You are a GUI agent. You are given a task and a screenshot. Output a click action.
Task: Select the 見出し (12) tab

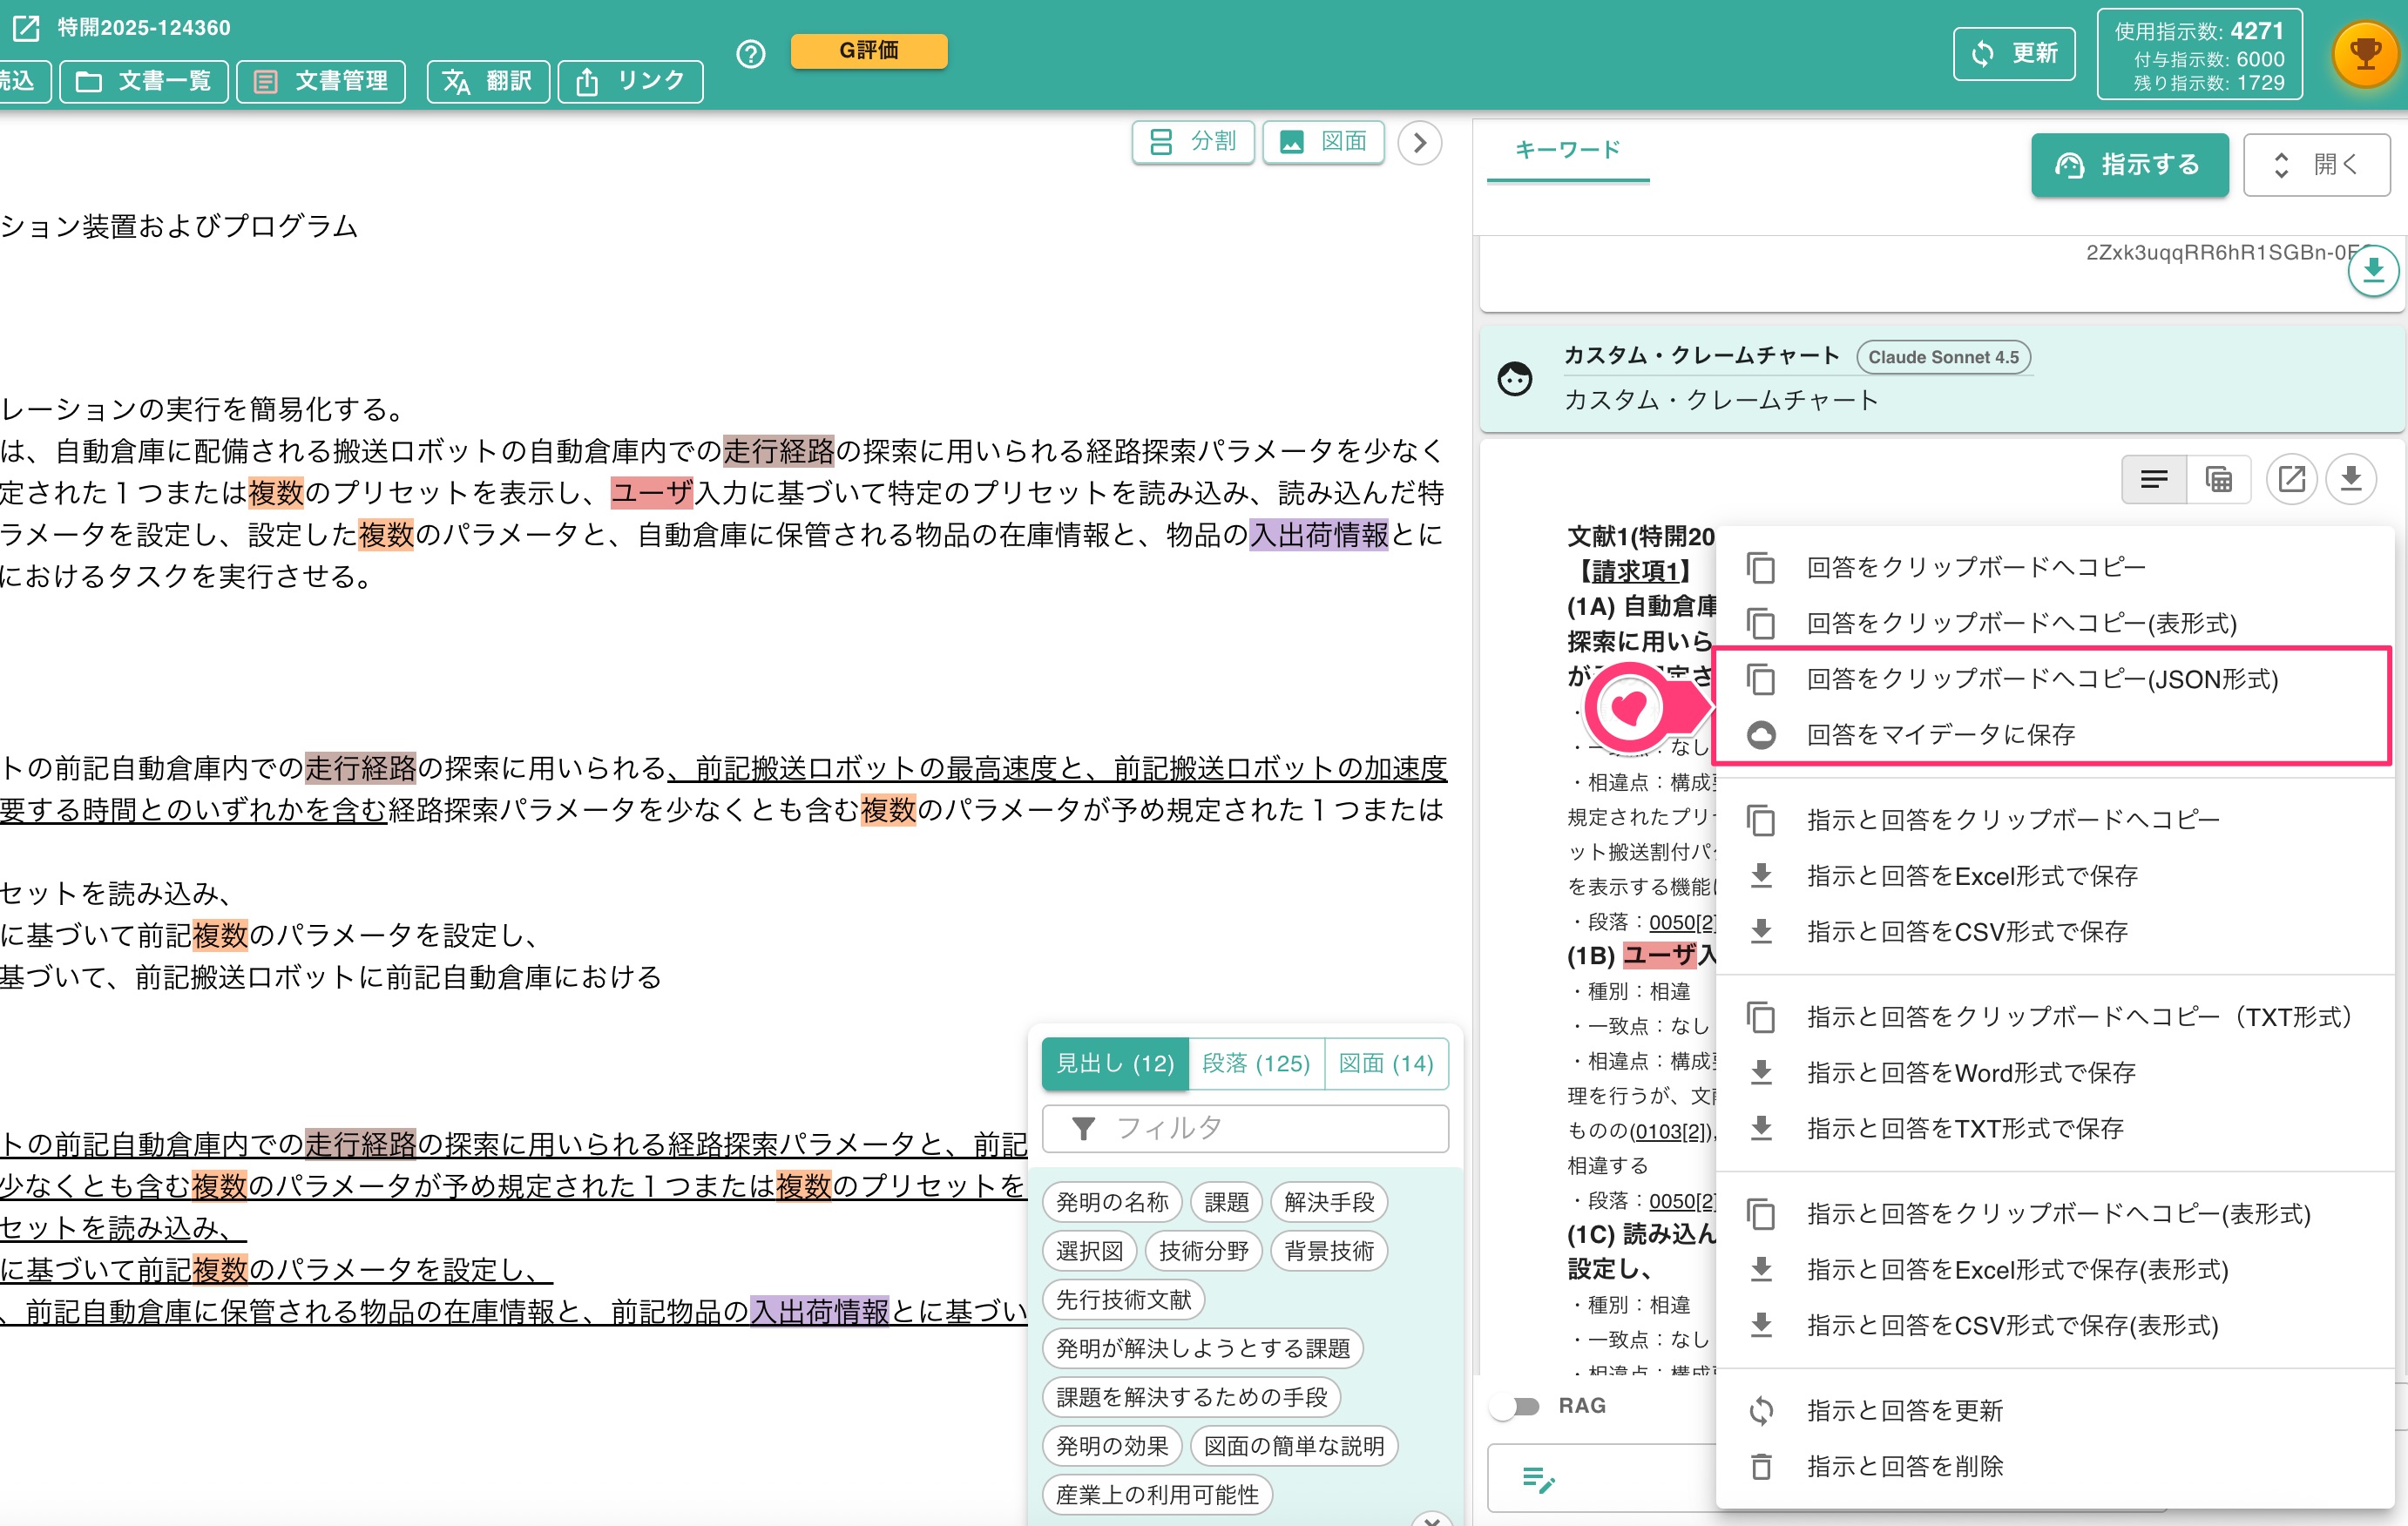(x=1115, y=1063)
